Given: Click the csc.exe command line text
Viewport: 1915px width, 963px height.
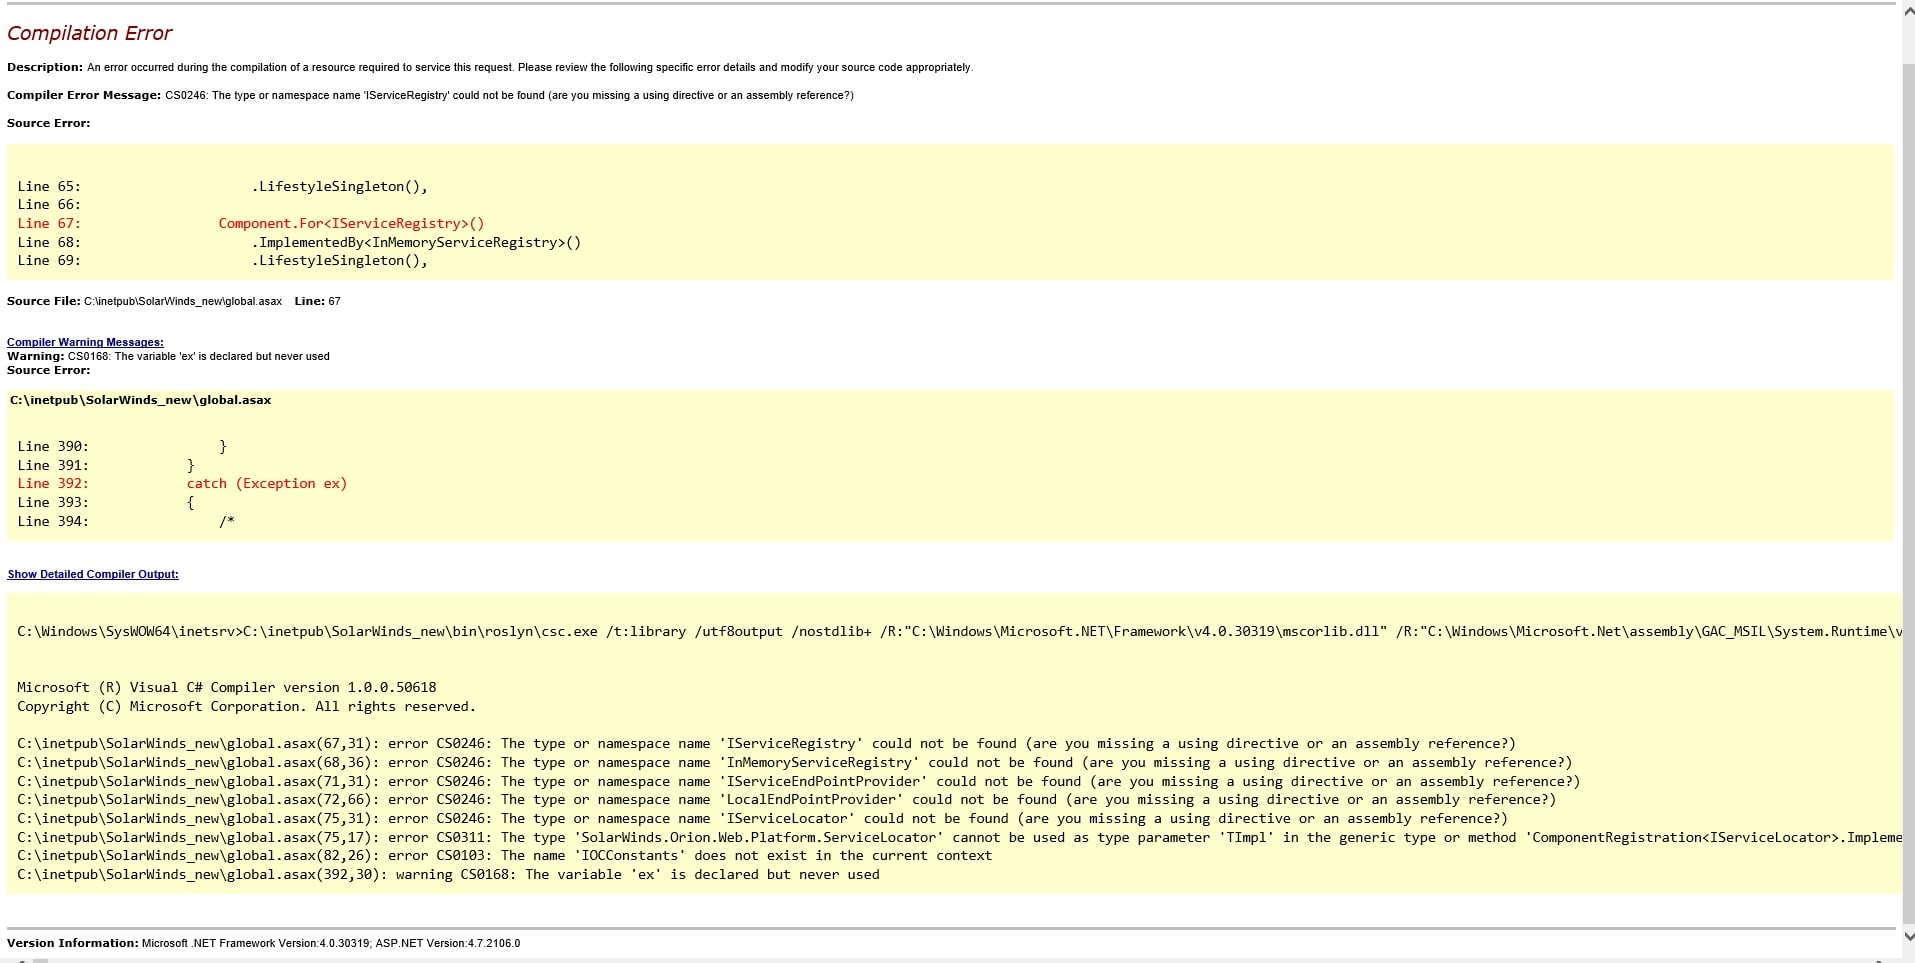Looking at the screenshot, I should pyautogui.click(x=958, y=631).
